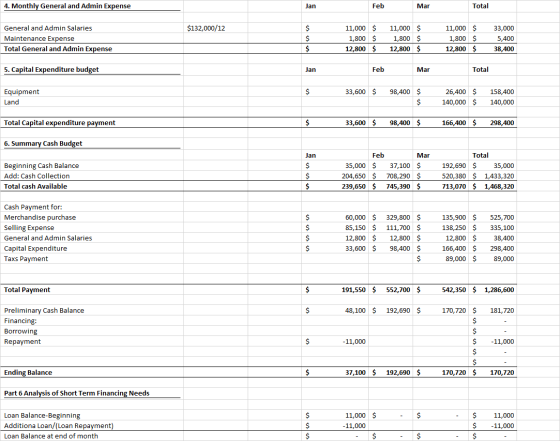This screenshot has height=441, width=560.
Task: Select the 'Ending Balance' label
Action: coord(28,373)
